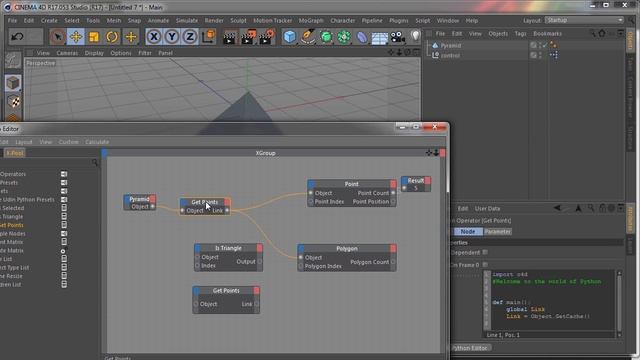Expand the Udin Python Presets folder
Viewport: 640px width, 360px height.
64,200
